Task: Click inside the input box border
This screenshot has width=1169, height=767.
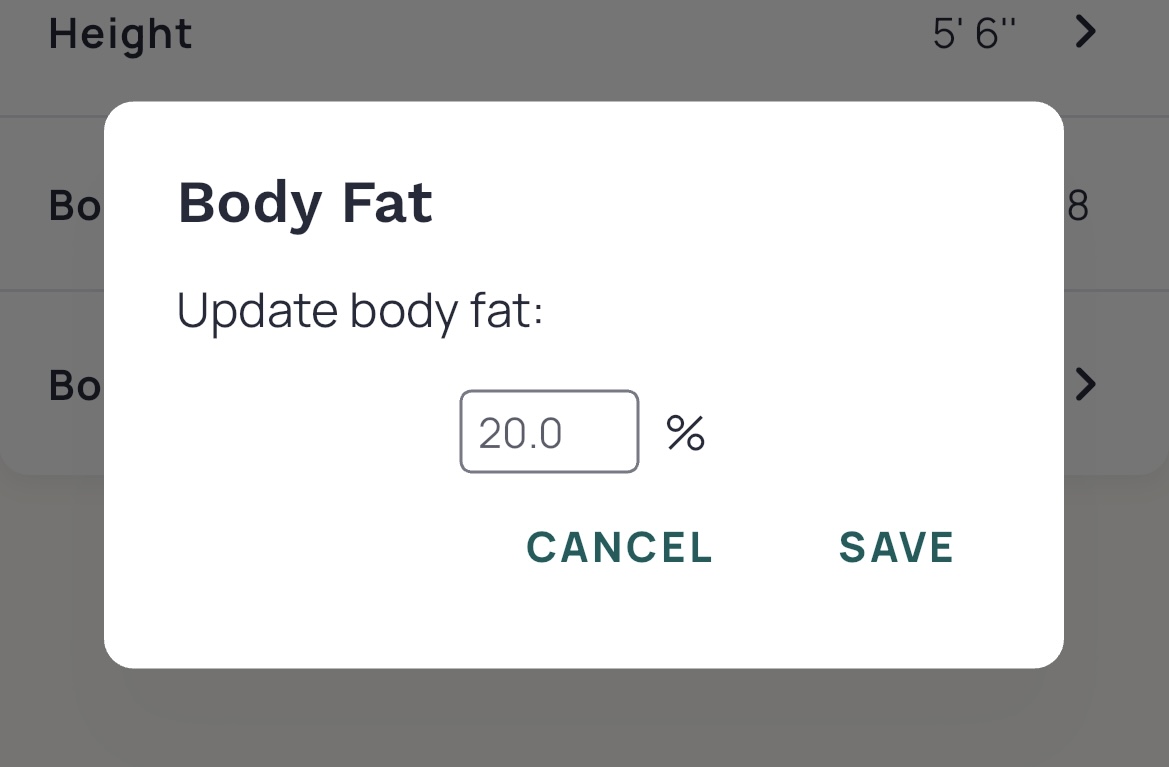Action: pyautogui.click(x=548, y=431)
